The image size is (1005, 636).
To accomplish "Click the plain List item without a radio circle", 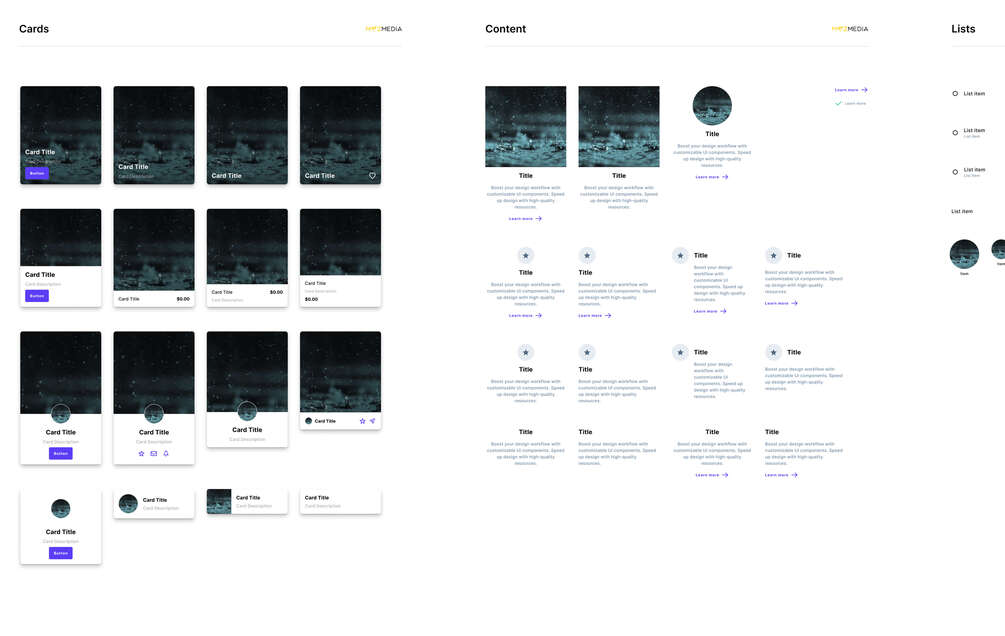I will (962, 211).
